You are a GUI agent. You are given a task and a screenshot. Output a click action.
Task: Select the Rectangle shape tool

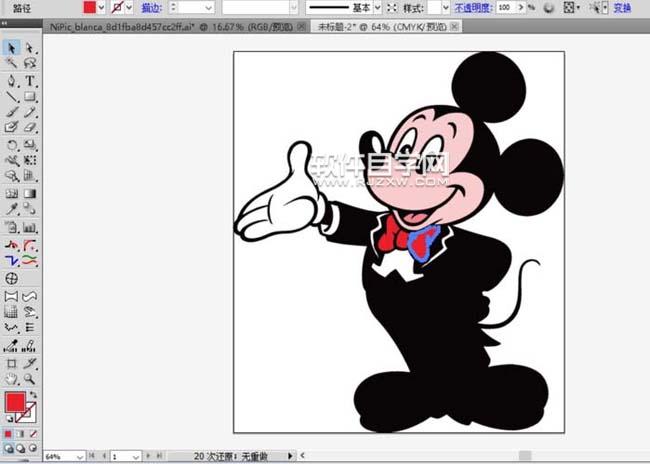29,97
